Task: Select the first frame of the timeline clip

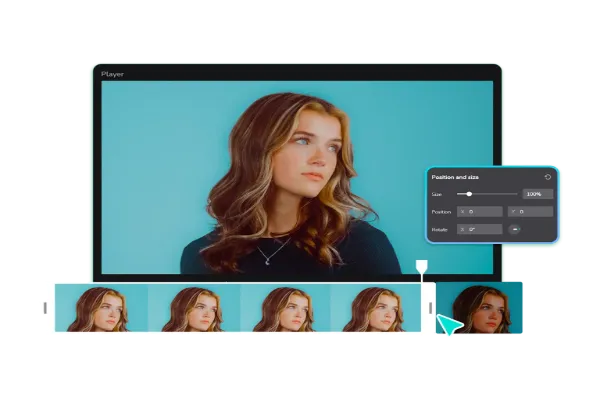Action: pyautogui.click(x=101, y=308)
